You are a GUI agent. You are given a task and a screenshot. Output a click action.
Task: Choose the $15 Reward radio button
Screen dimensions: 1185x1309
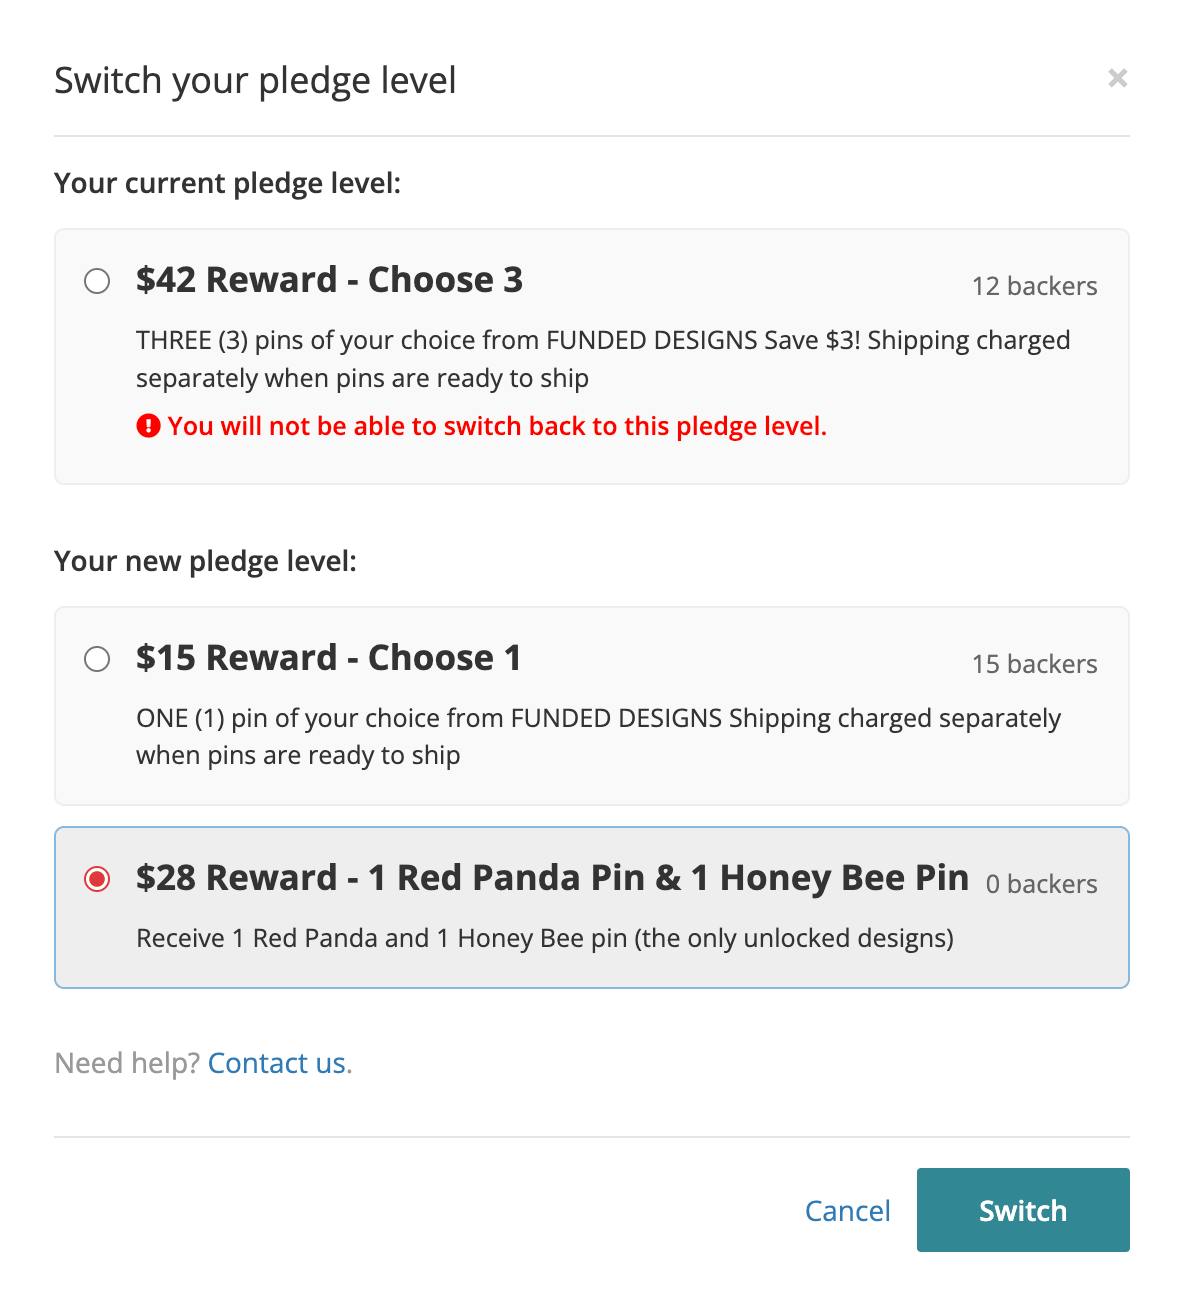coord(97,659)
